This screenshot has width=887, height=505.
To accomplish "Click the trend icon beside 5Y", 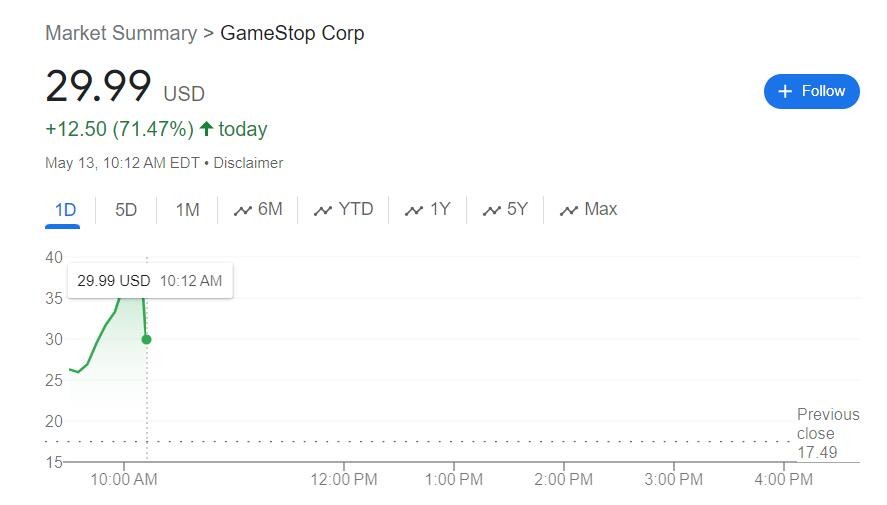I will coord(491,210).
